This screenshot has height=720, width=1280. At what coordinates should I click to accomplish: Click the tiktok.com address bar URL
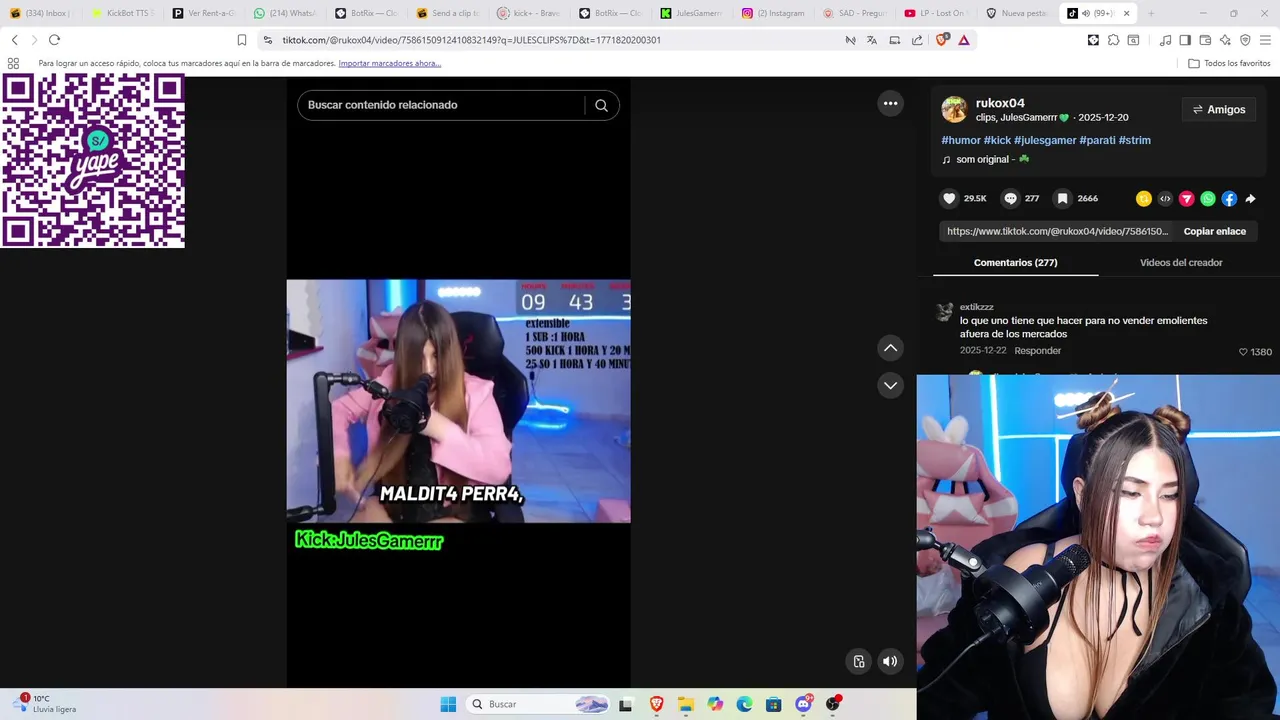pos(471,40)
